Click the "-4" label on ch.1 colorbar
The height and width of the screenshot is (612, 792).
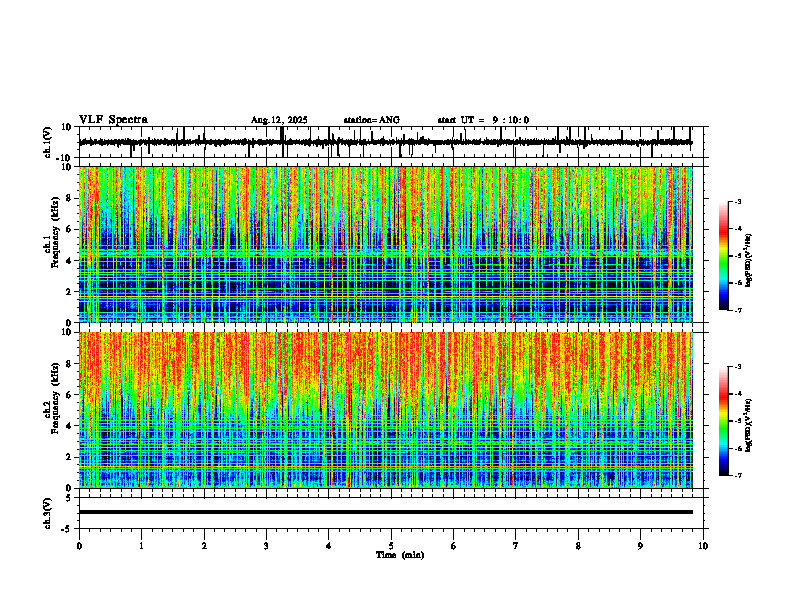click(738, 229)
